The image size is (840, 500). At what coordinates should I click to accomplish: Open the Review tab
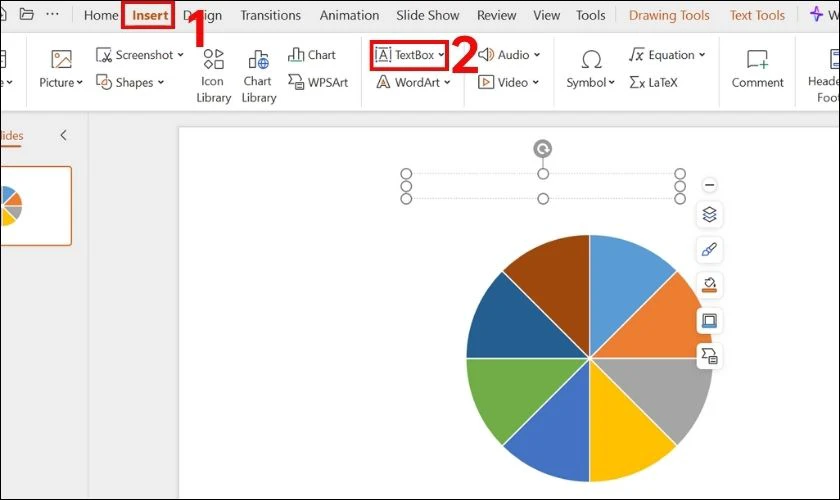[497, 16]
